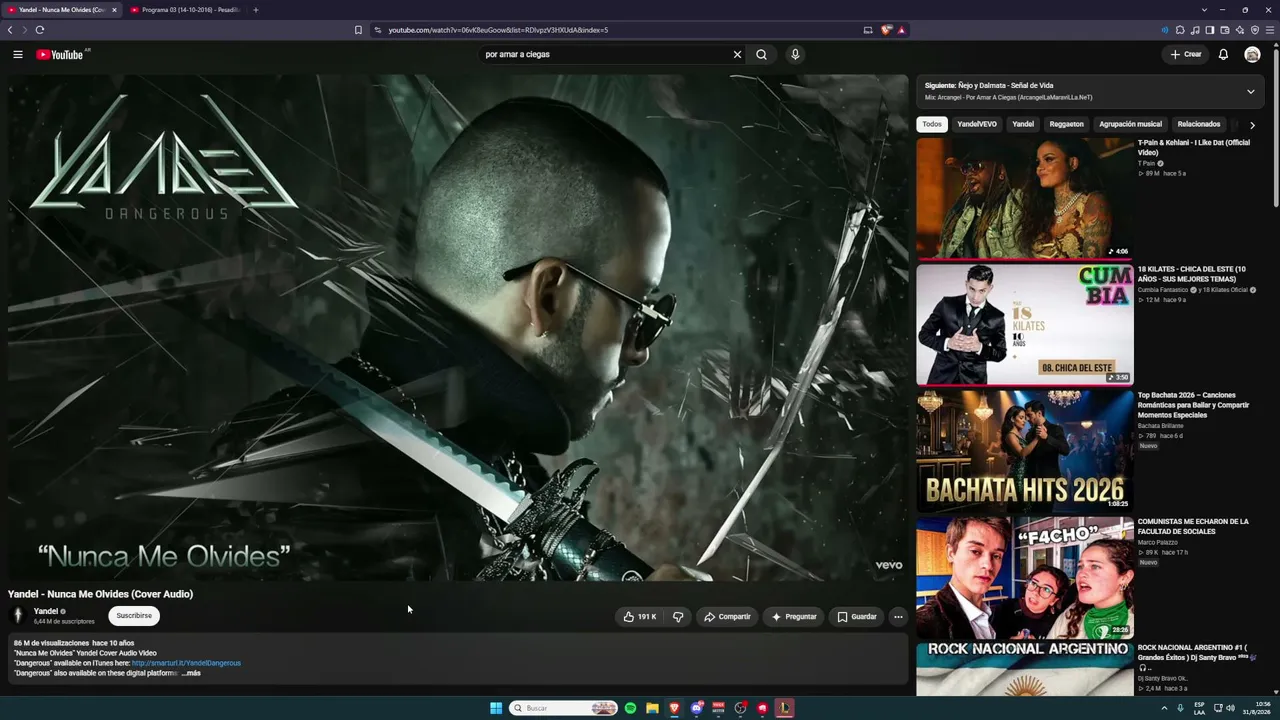Click the "Preguntar" button
The image size is (1280, 720).
794,617
